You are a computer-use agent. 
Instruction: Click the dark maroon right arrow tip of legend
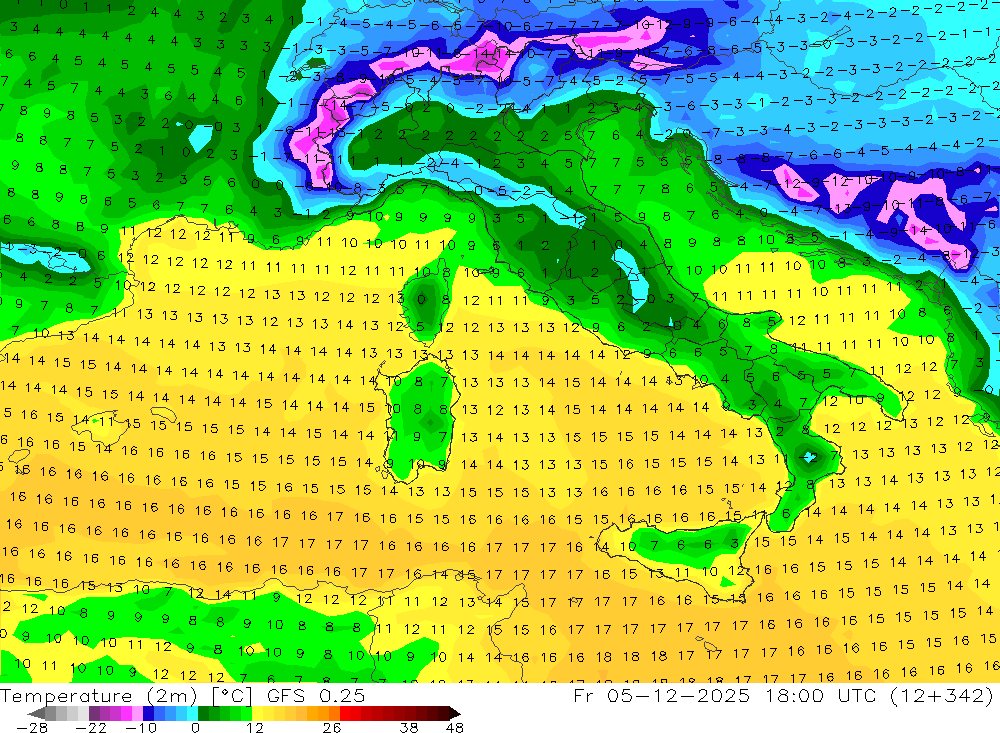(x=455, y=713)
